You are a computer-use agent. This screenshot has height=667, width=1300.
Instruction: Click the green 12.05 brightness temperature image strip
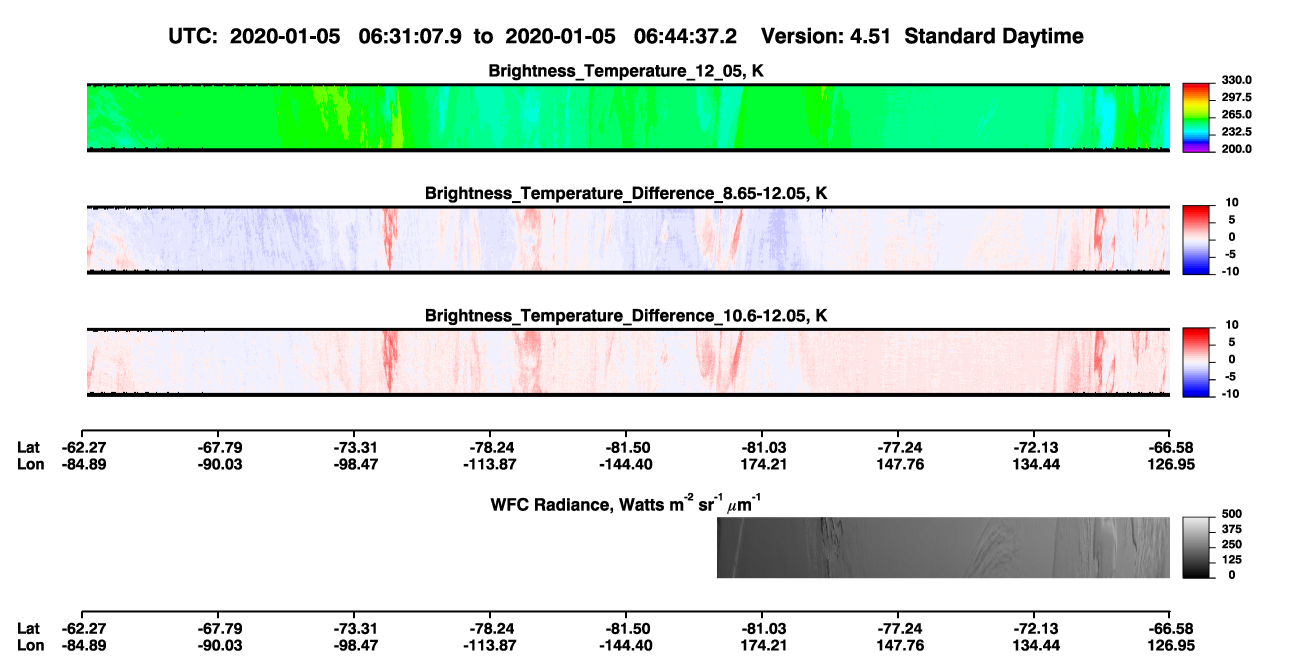(x=628, y=117)
